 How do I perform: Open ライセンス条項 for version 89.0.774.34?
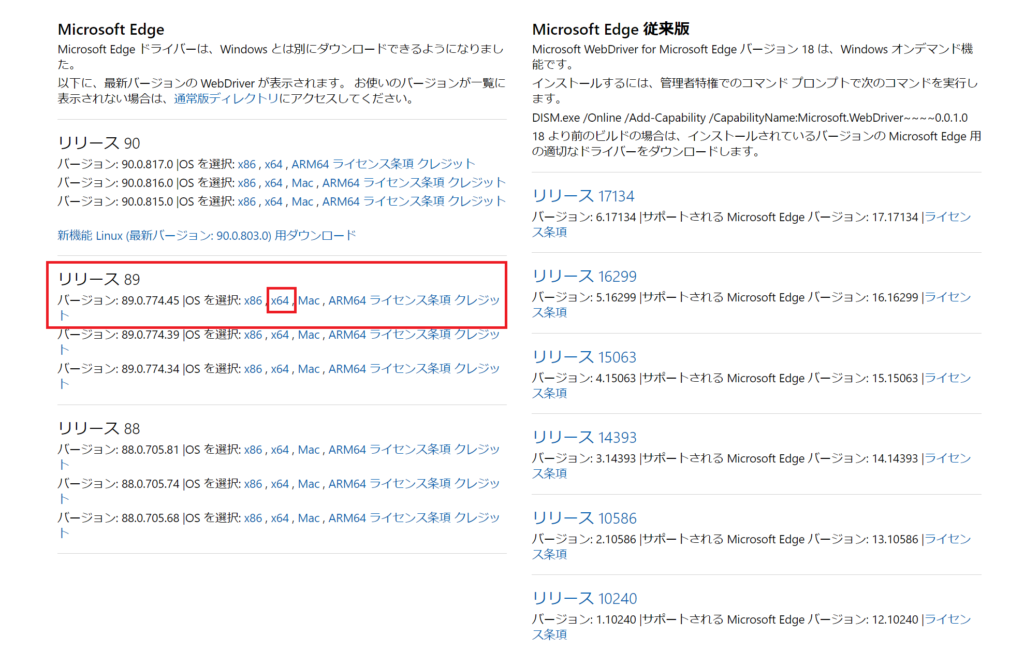410,369
